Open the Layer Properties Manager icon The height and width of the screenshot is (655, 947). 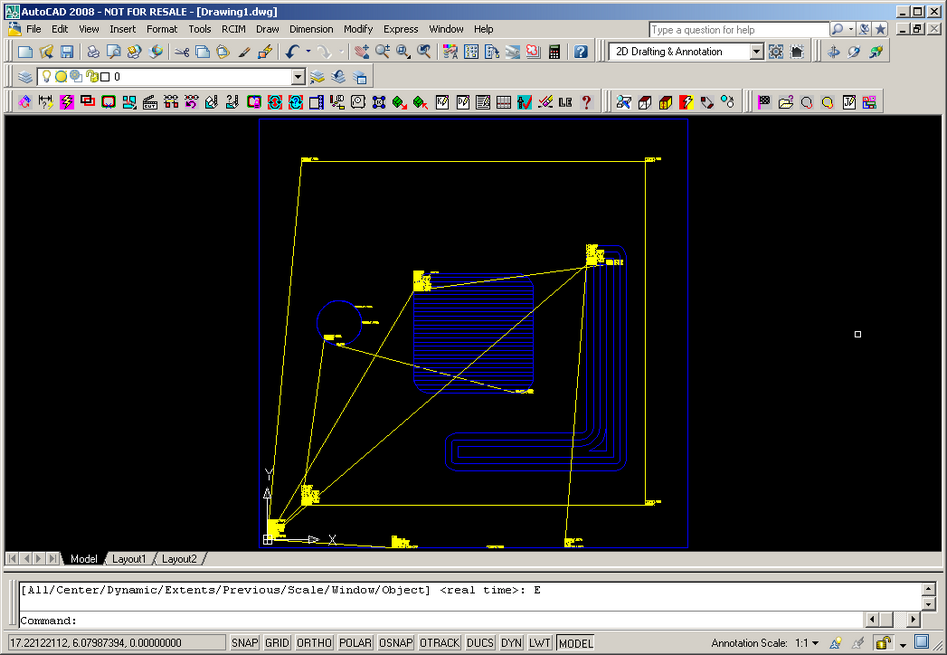click(25, 77)
